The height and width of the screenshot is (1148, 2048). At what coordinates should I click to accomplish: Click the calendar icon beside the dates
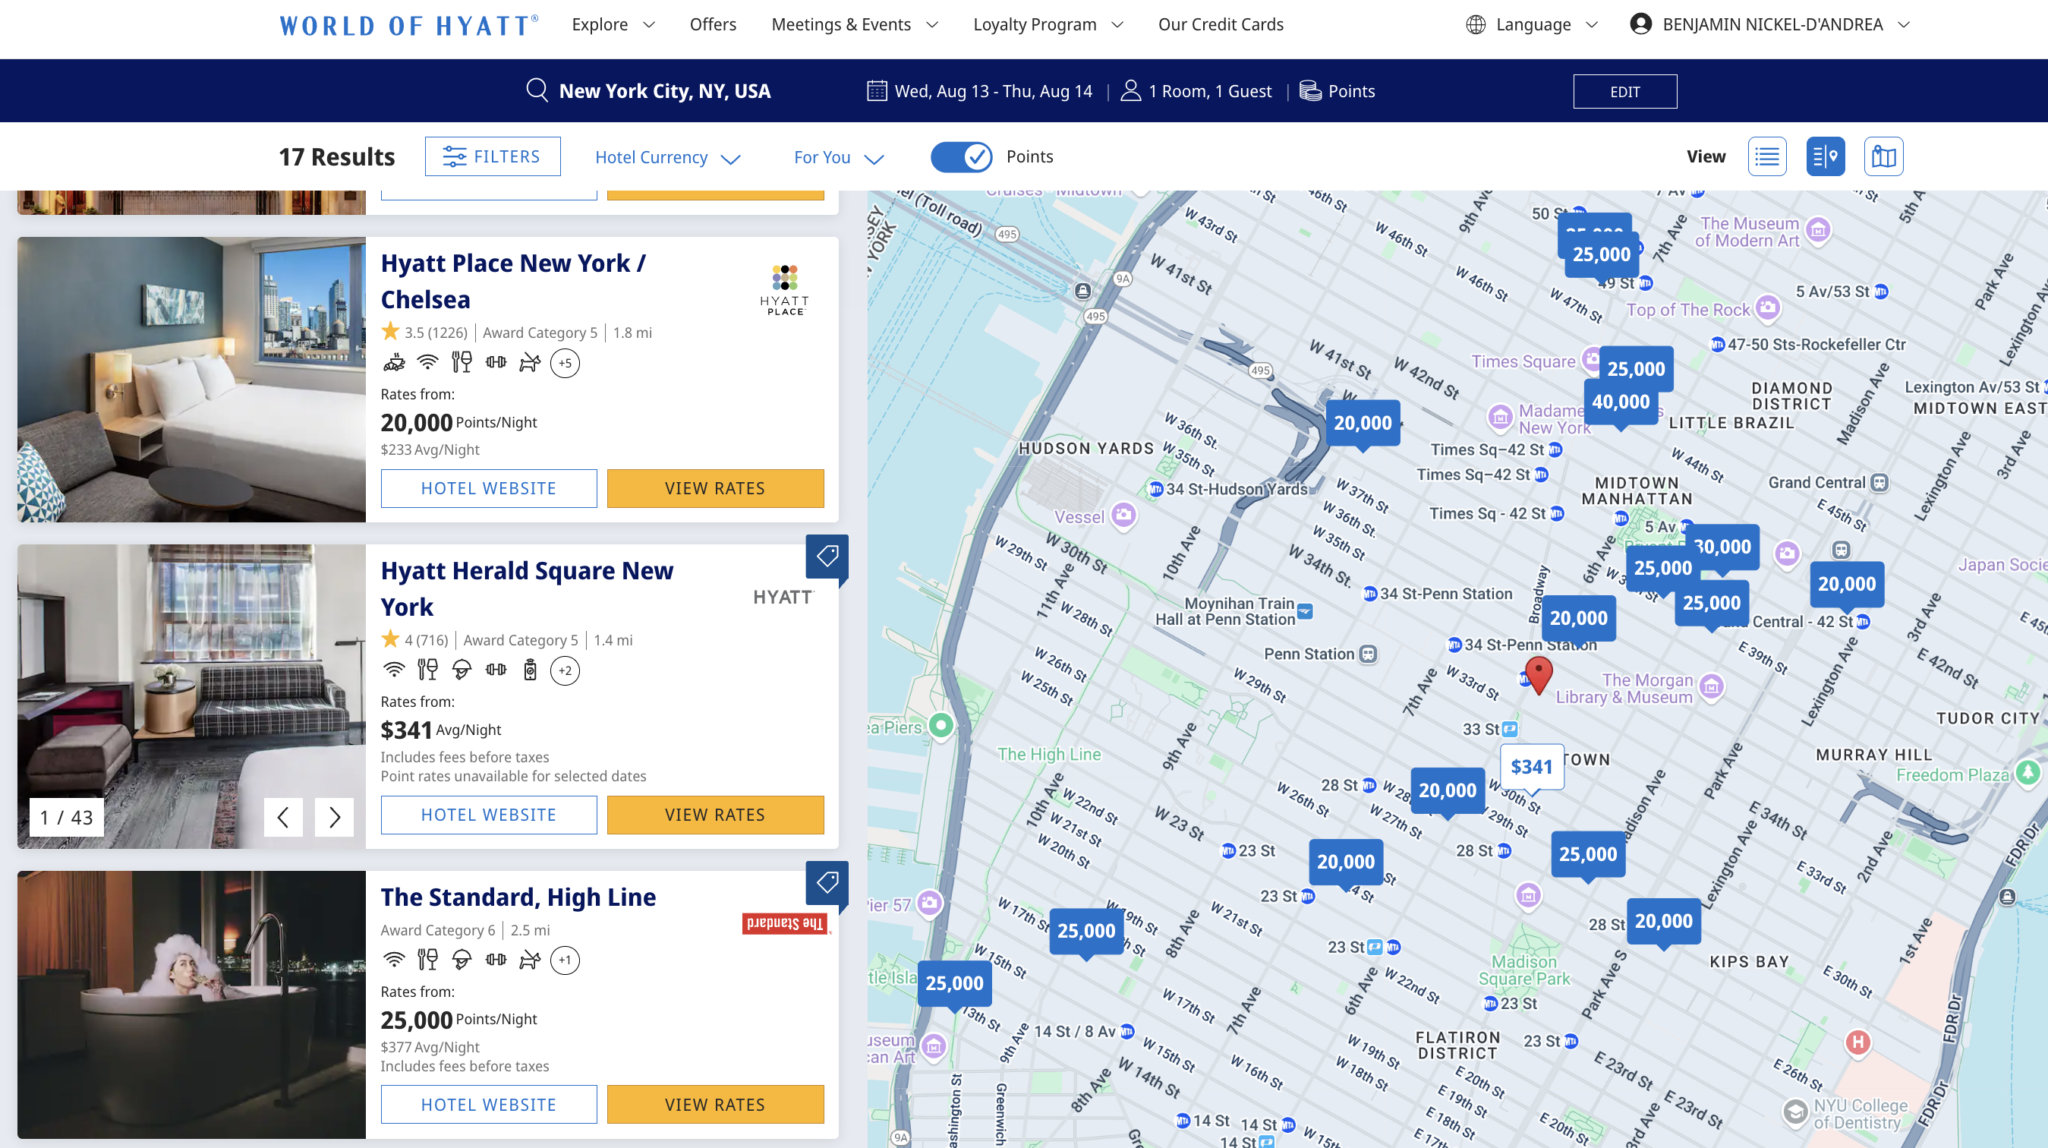[x=877, y=90]
